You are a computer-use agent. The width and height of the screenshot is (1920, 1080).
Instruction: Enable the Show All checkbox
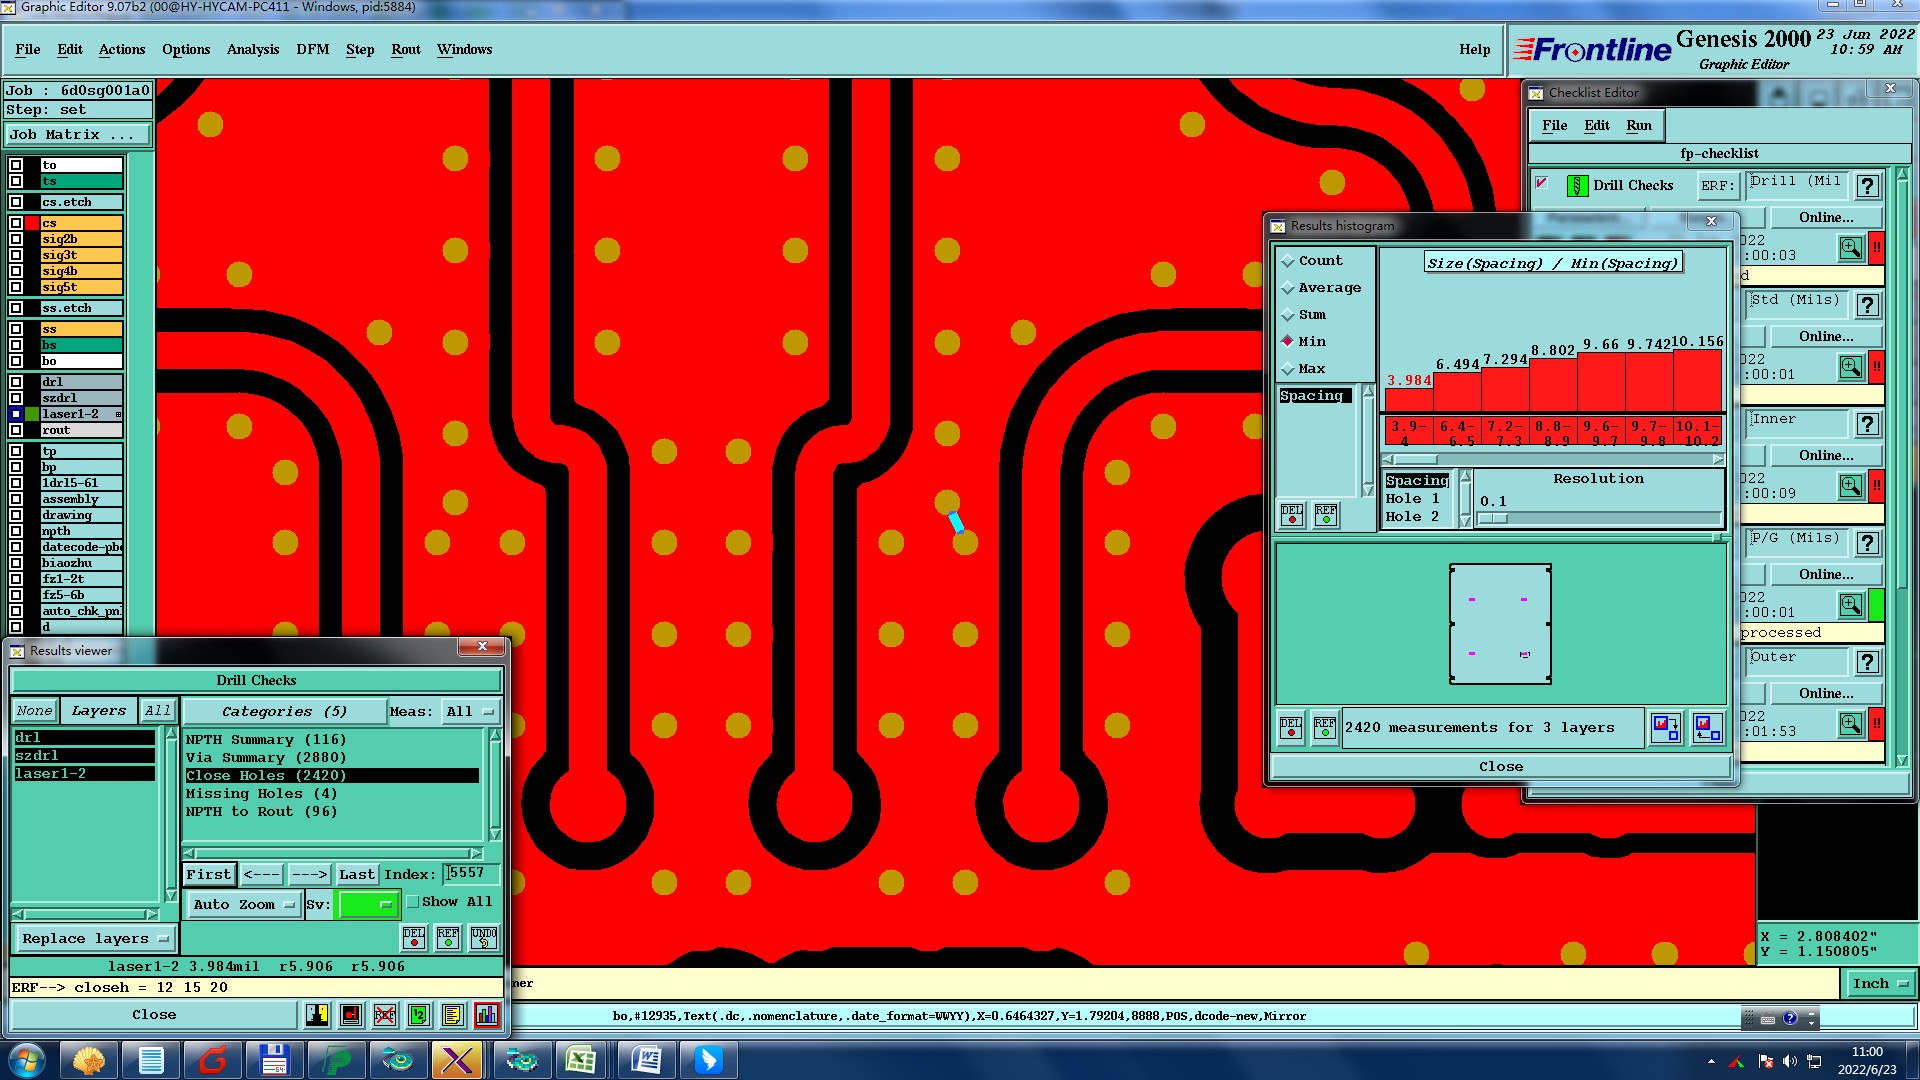pyautogui.click(x=413, y=902)
